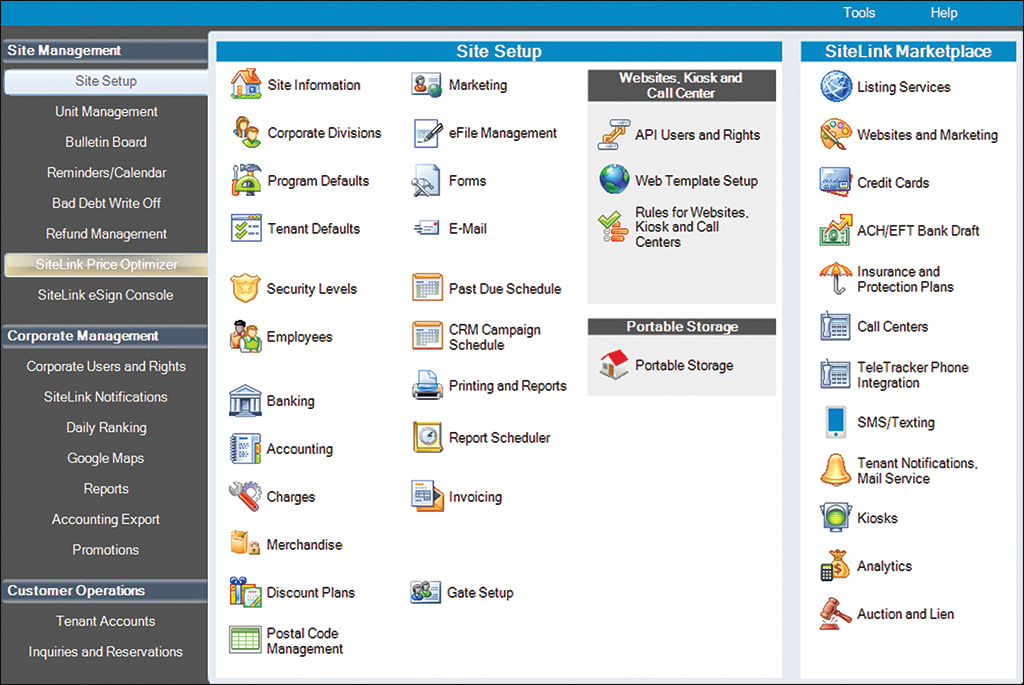1024x685 pixels.
Task: Select SiteLink Price Optimizer in the sidebar
Action: (x=104, y=264)
